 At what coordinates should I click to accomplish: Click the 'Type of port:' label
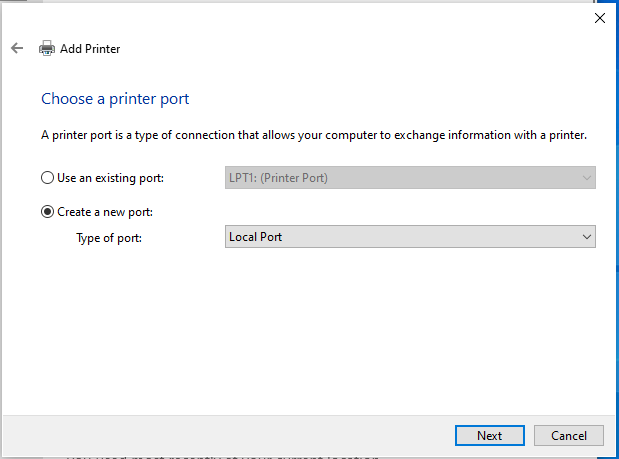(109, 238)
